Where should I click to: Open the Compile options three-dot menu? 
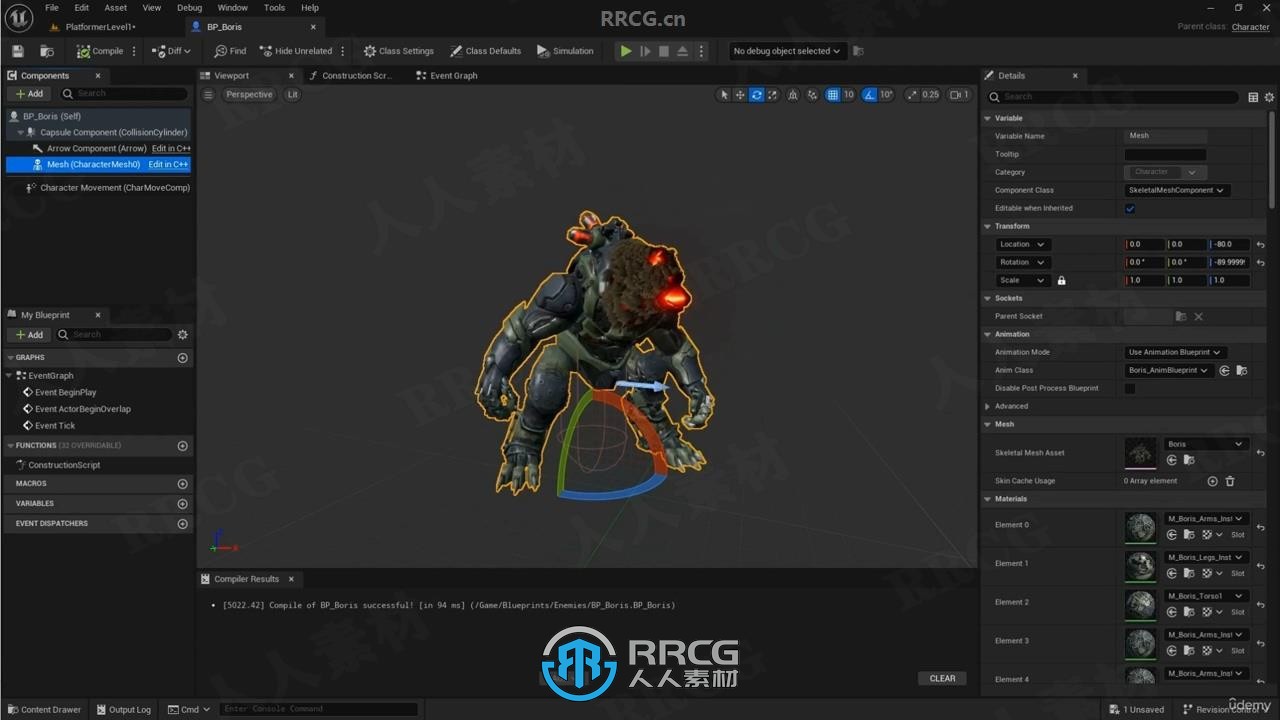point(134,51)
